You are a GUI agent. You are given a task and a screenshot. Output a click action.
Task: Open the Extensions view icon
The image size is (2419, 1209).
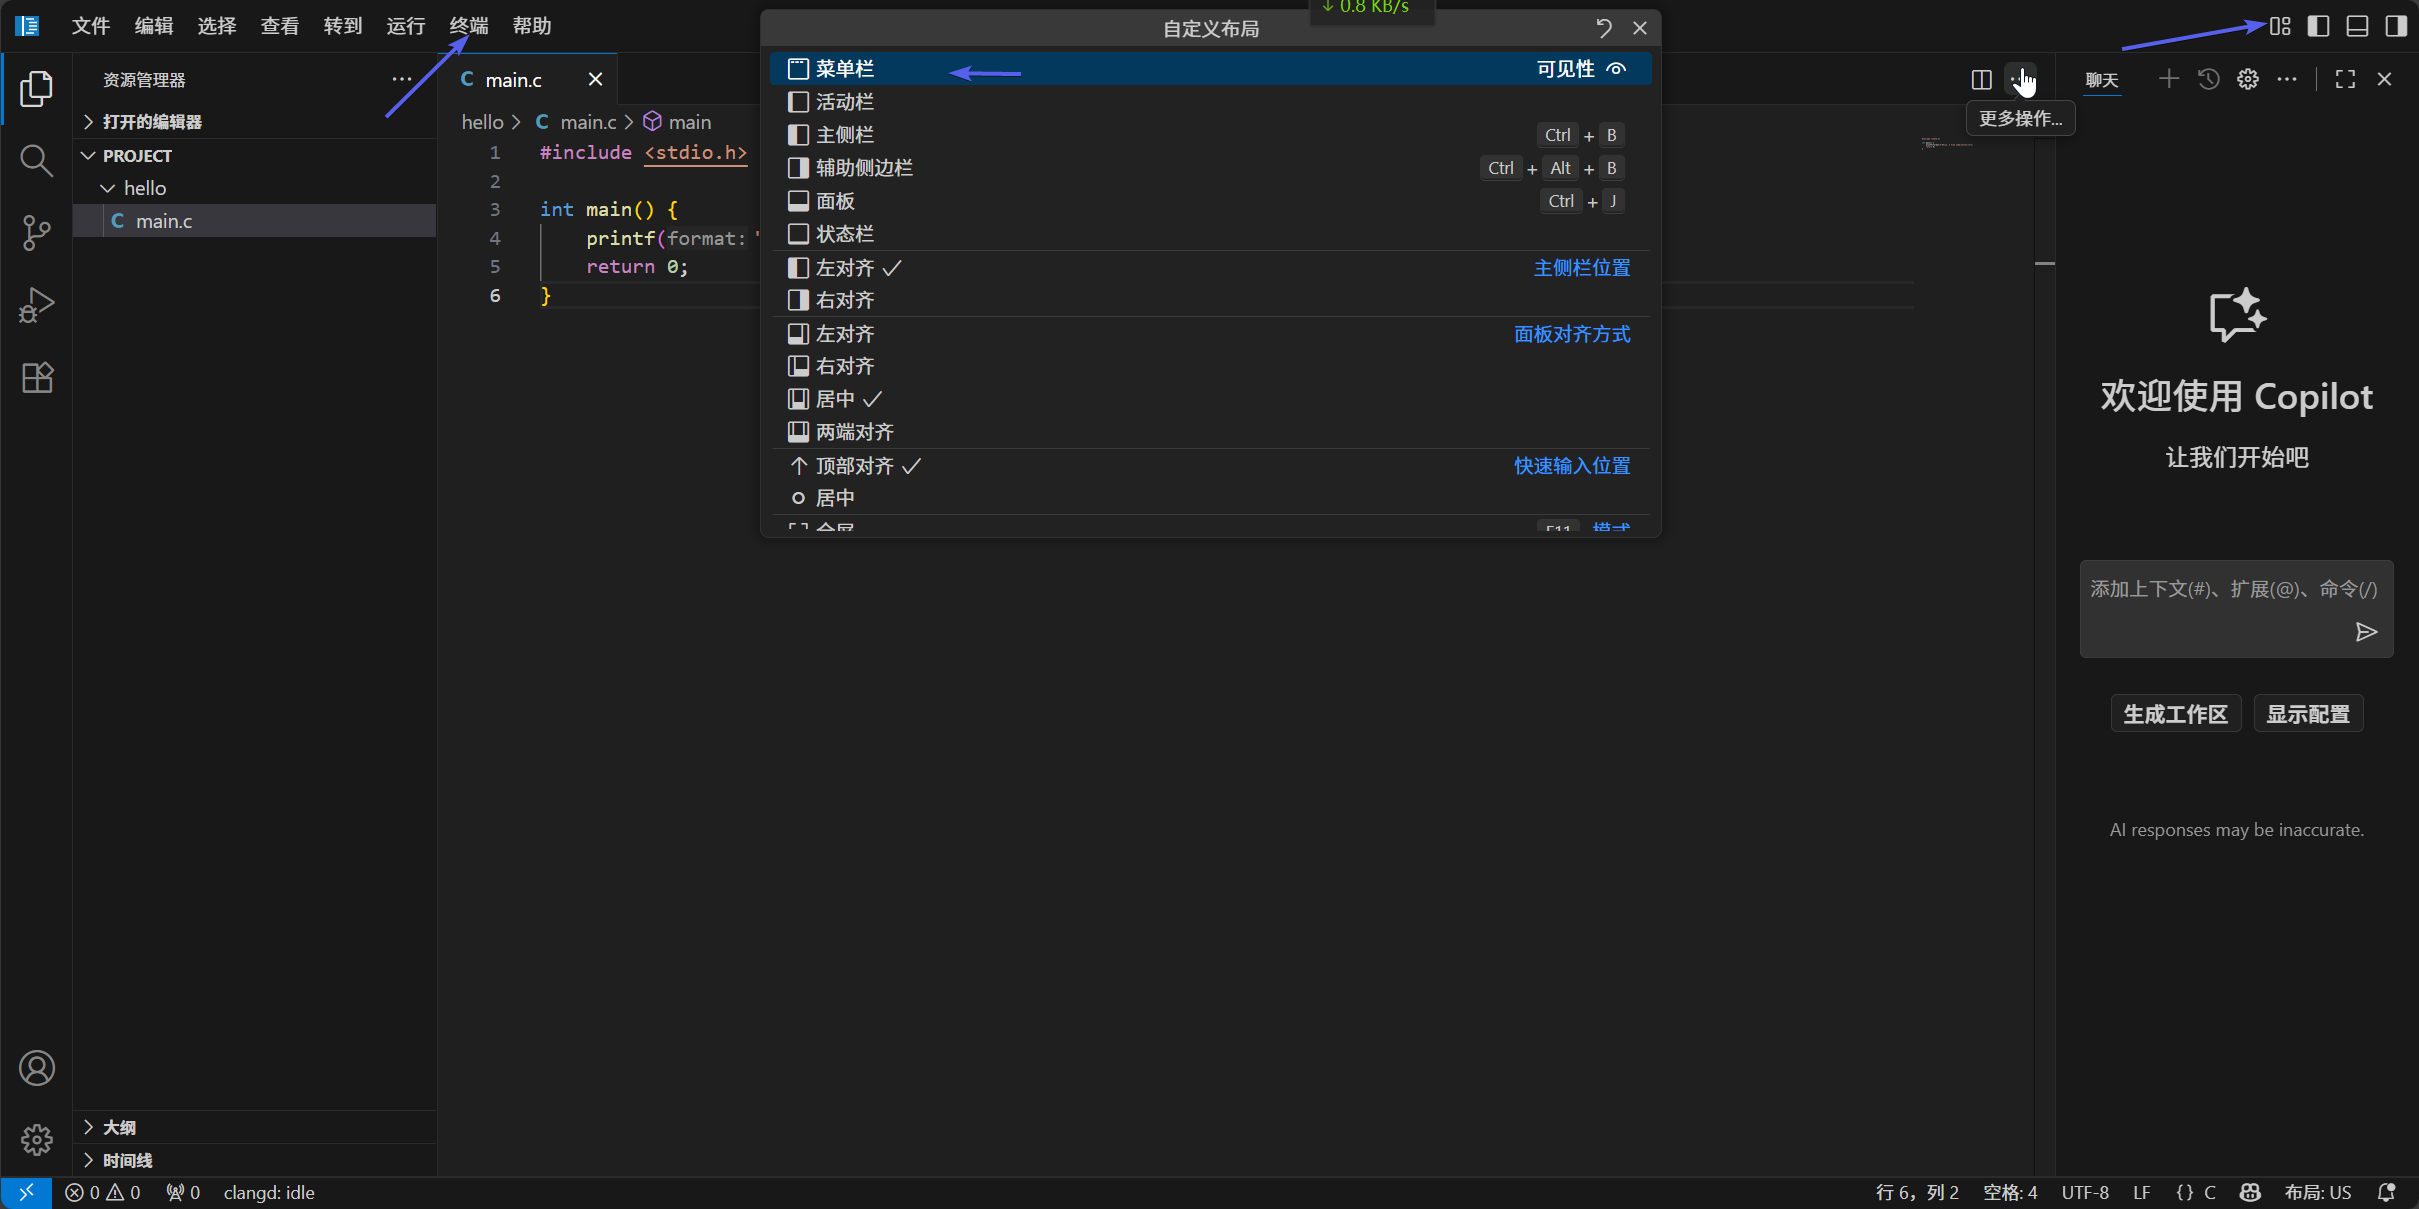coord(36,377)
